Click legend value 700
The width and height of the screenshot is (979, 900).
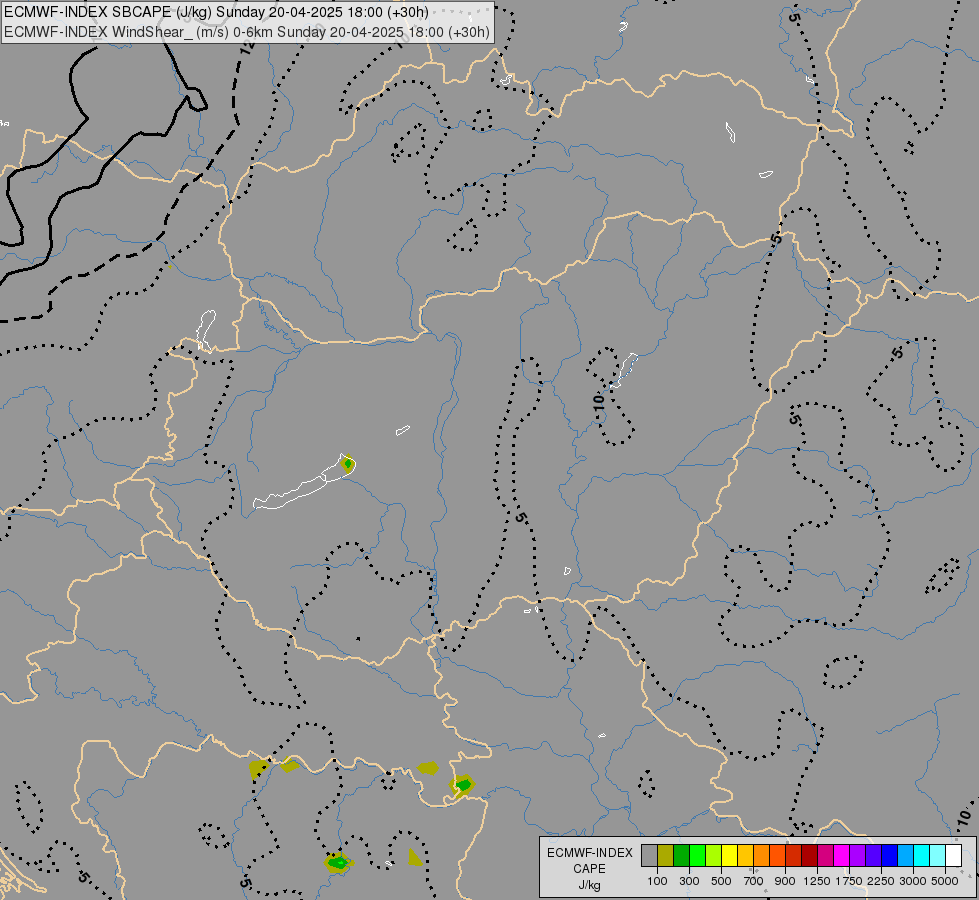click(x=754, y=881)
